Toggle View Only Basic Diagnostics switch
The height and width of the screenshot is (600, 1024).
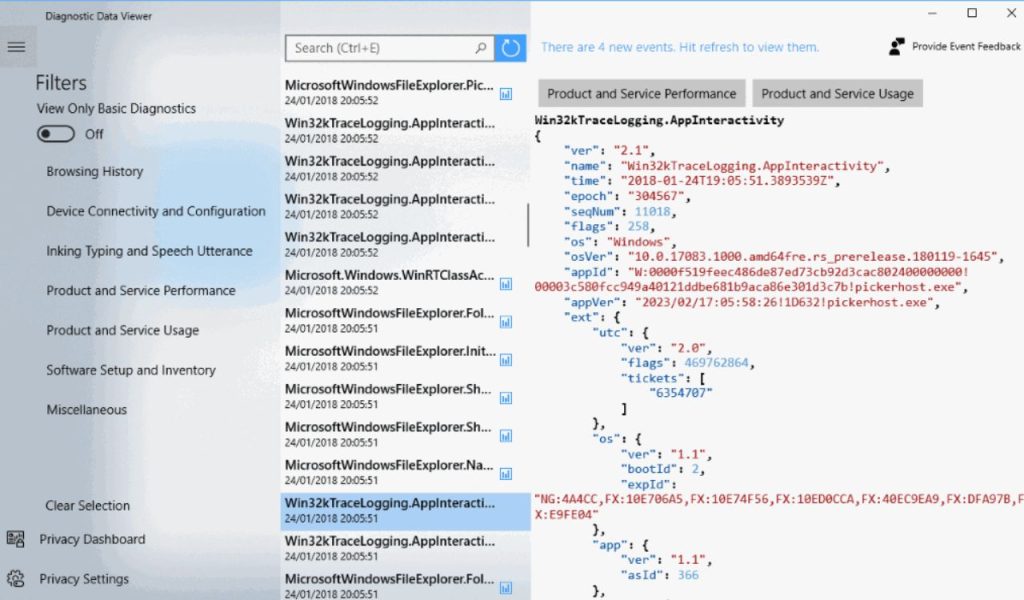pyautogui.click(x=56, y=134)
